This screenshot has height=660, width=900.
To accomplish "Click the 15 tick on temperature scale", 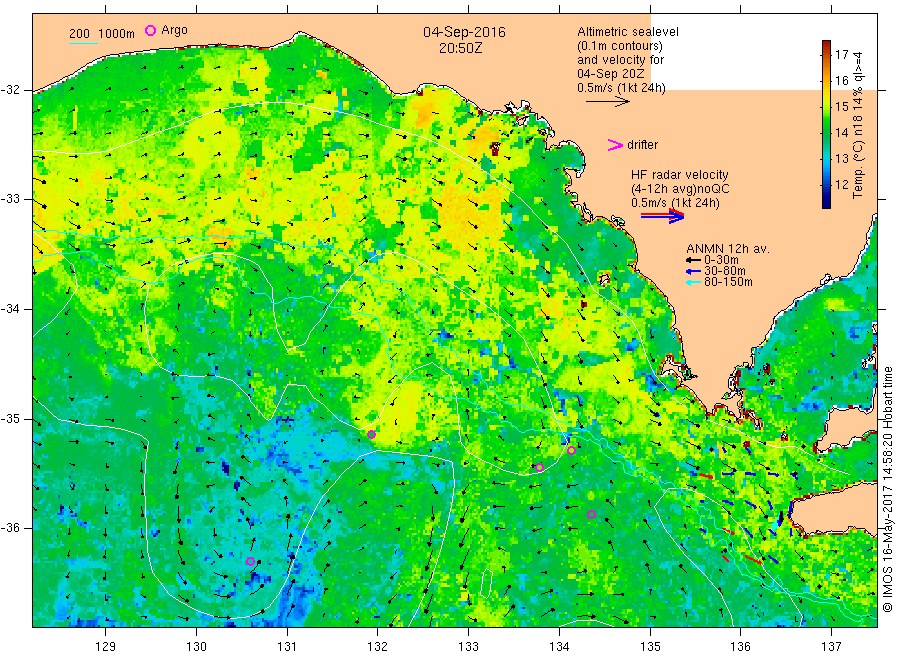I will click(841, 107).
